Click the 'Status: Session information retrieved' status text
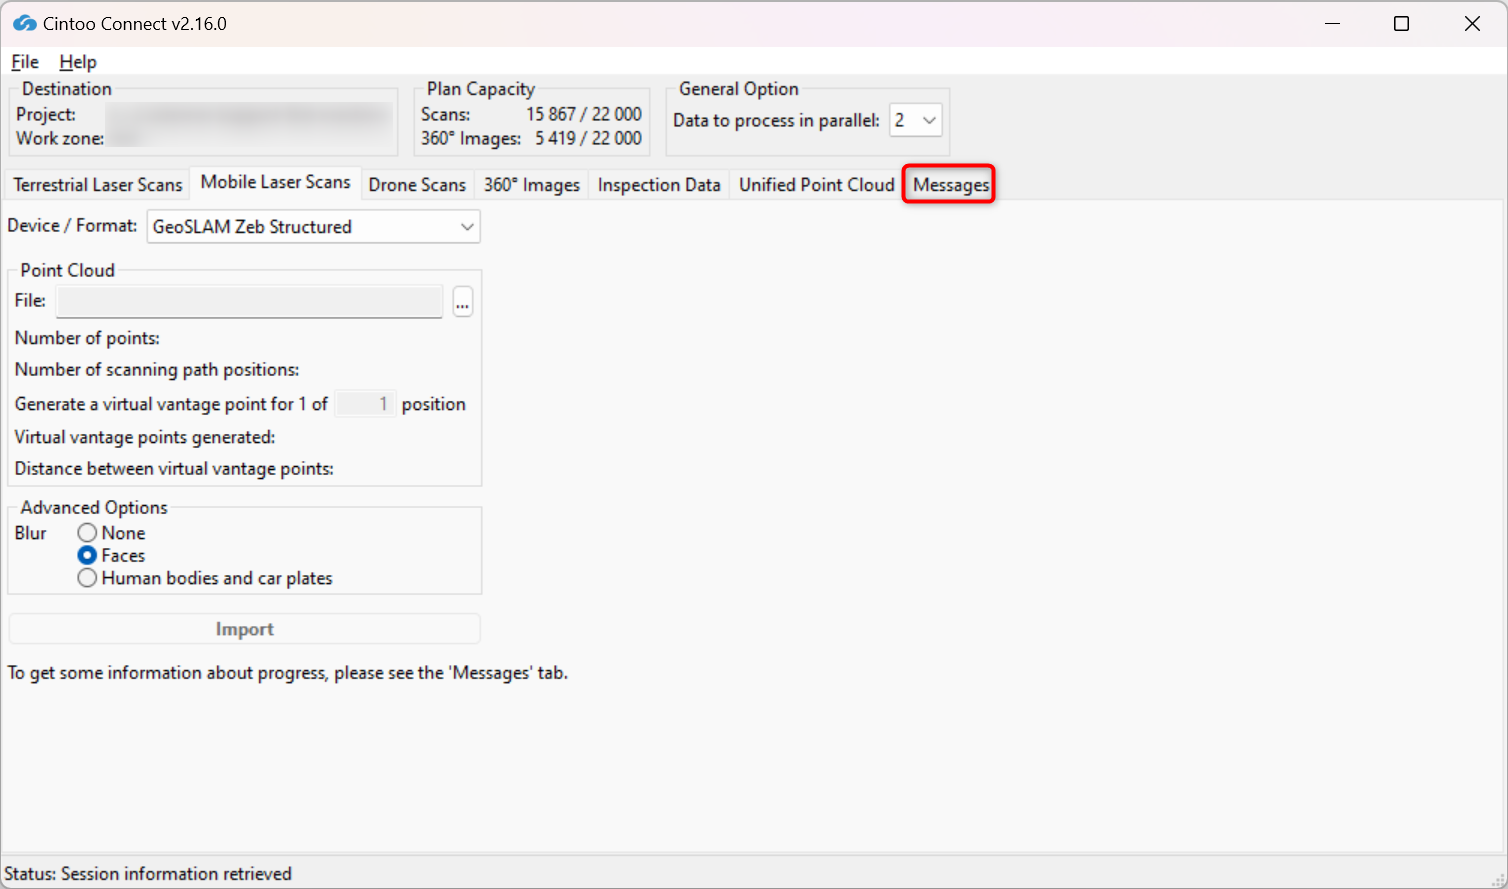The image size is (1508, 889). (x=148, y=874)
